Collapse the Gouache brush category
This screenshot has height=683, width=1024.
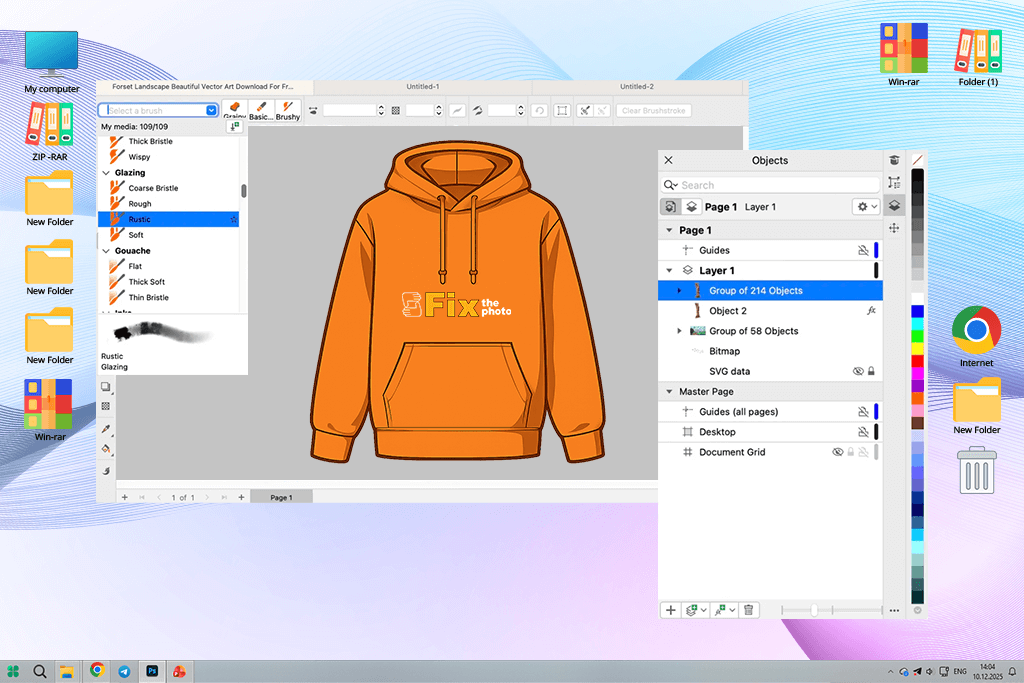coord(106,251)
